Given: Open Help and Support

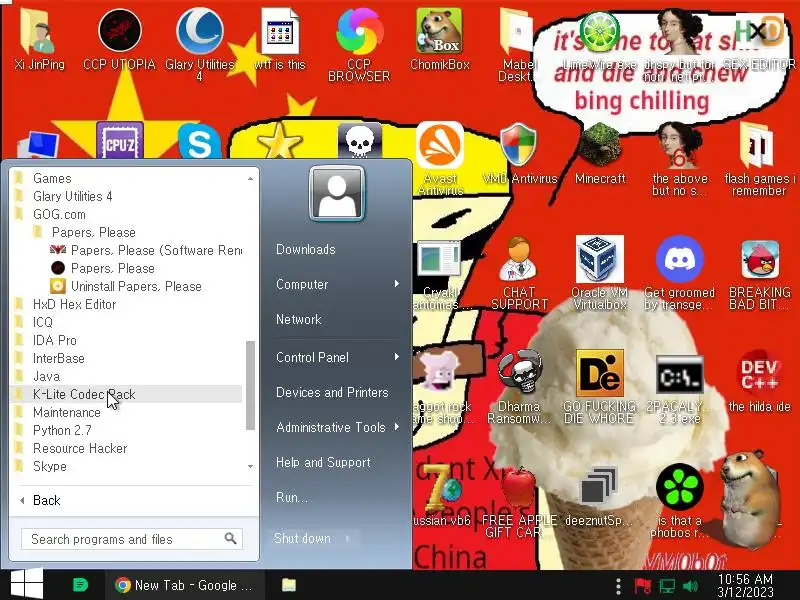Looking at the screenshot, I should [x=323, y=462].
